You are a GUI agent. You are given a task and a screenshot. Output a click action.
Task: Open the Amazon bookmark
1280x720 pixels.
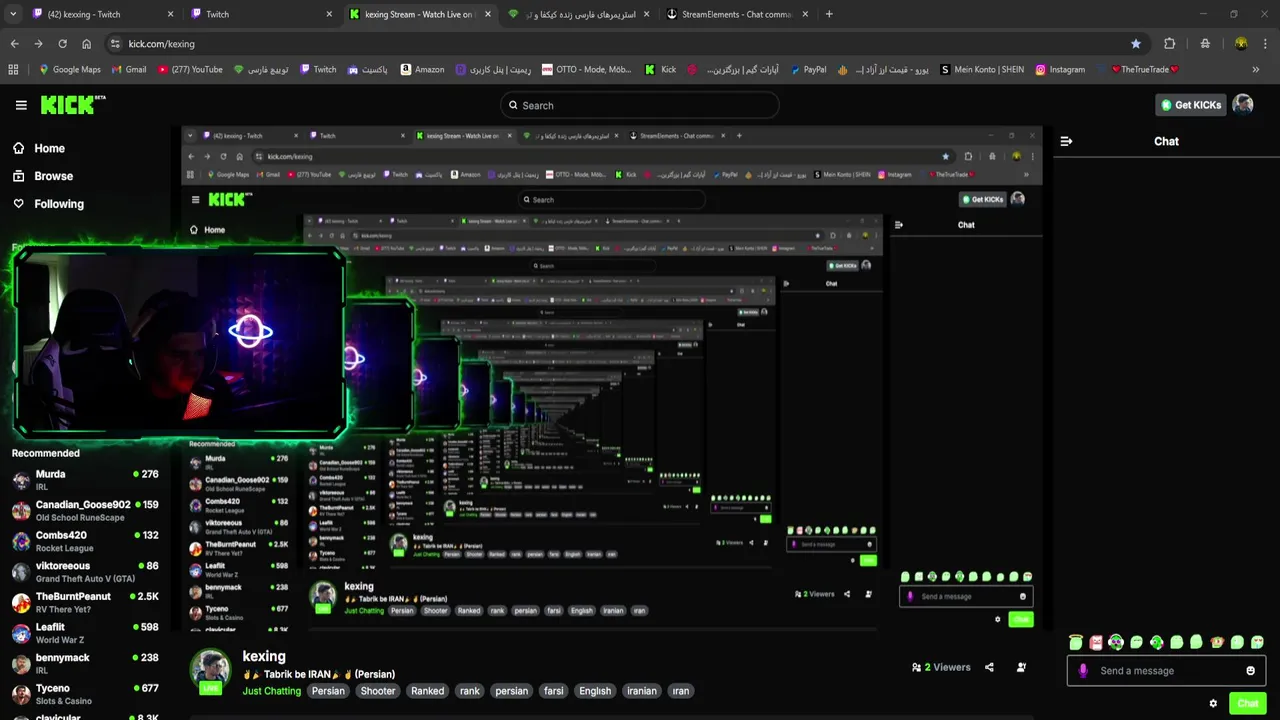422,70
